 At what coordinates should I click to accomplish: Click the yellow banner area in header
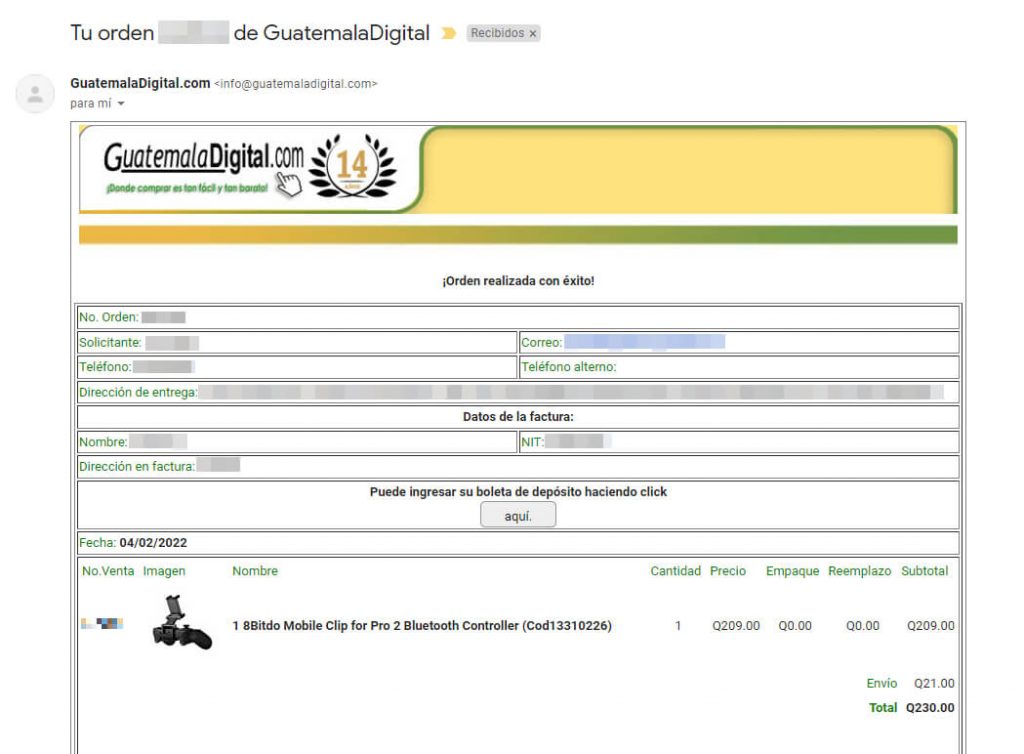688,168
